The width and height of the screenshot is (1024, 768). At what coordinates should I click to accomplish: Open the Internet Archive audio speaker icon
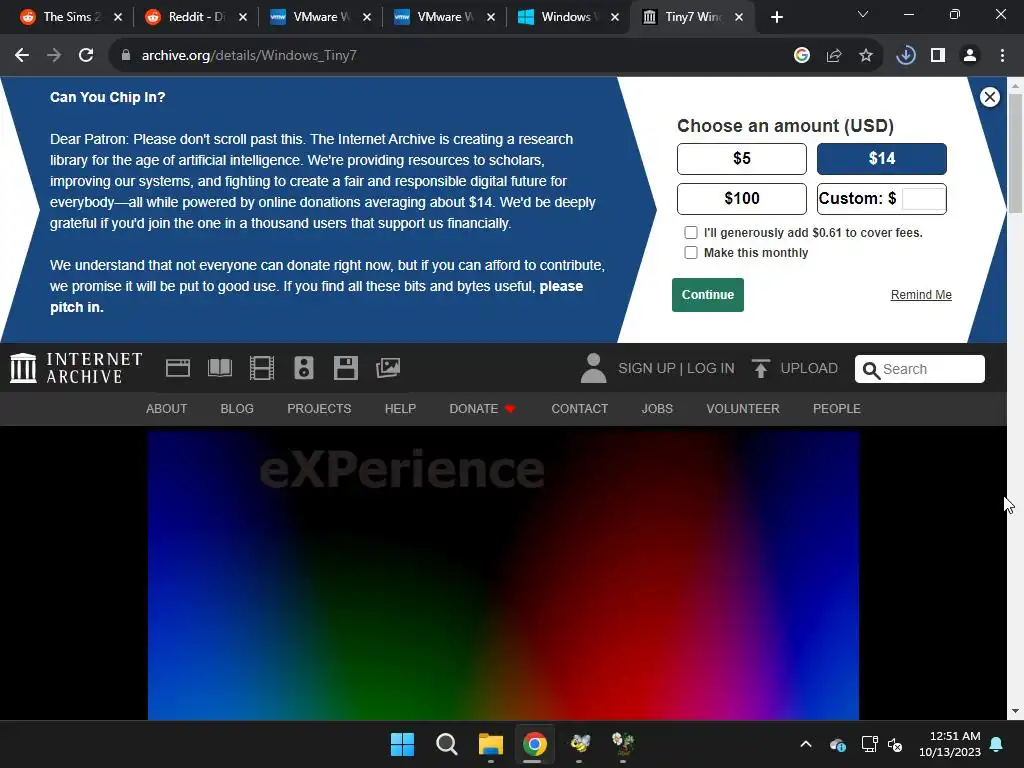pyautogui.click(x=304, y=368)
